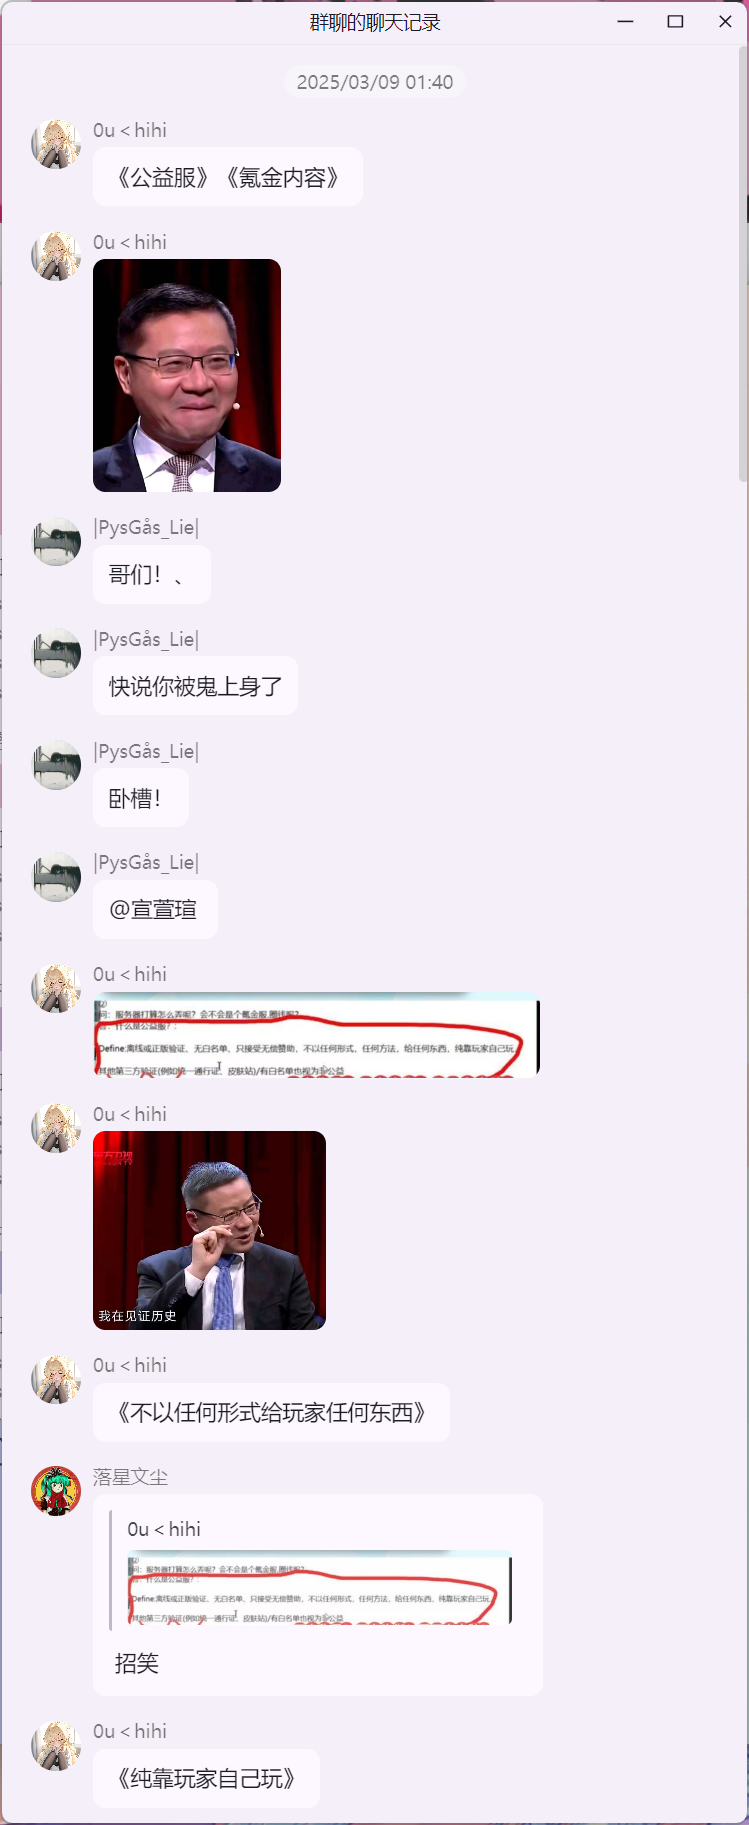
Task: Click the '招笑' reply text
Action: tap(137, 1663)
